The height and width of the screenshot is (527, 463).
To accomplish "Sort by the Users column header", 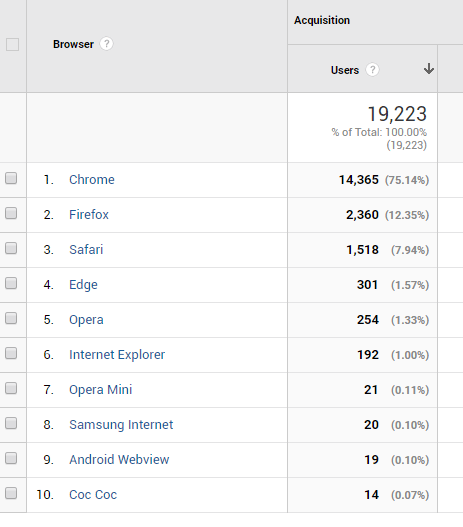I will [x=345, y=70].
